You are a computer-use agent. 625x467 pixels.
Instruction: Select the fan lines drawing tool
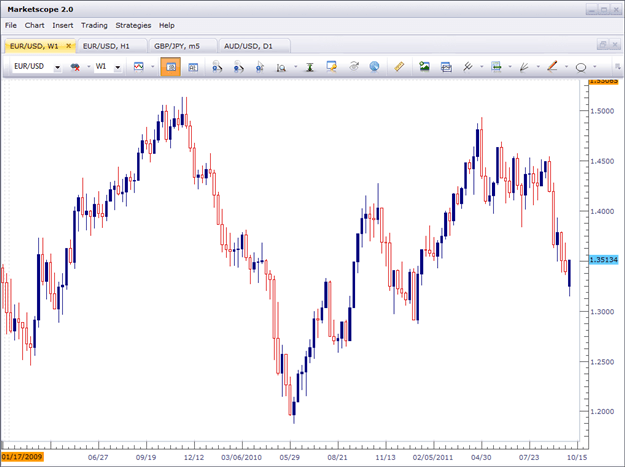point(524,67)
